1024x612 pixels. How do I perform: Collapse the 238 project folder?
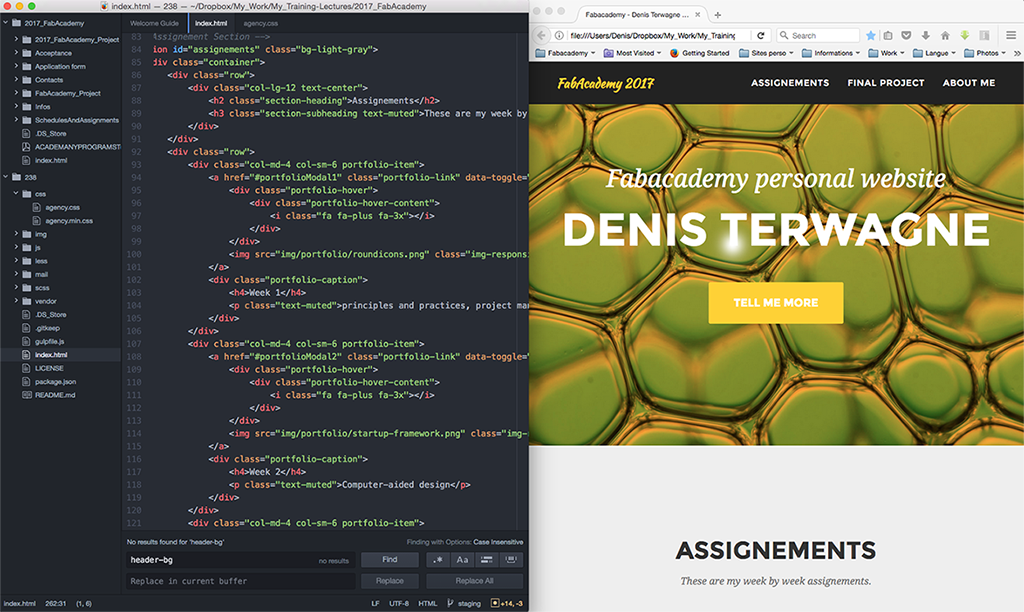coord(6,177)
